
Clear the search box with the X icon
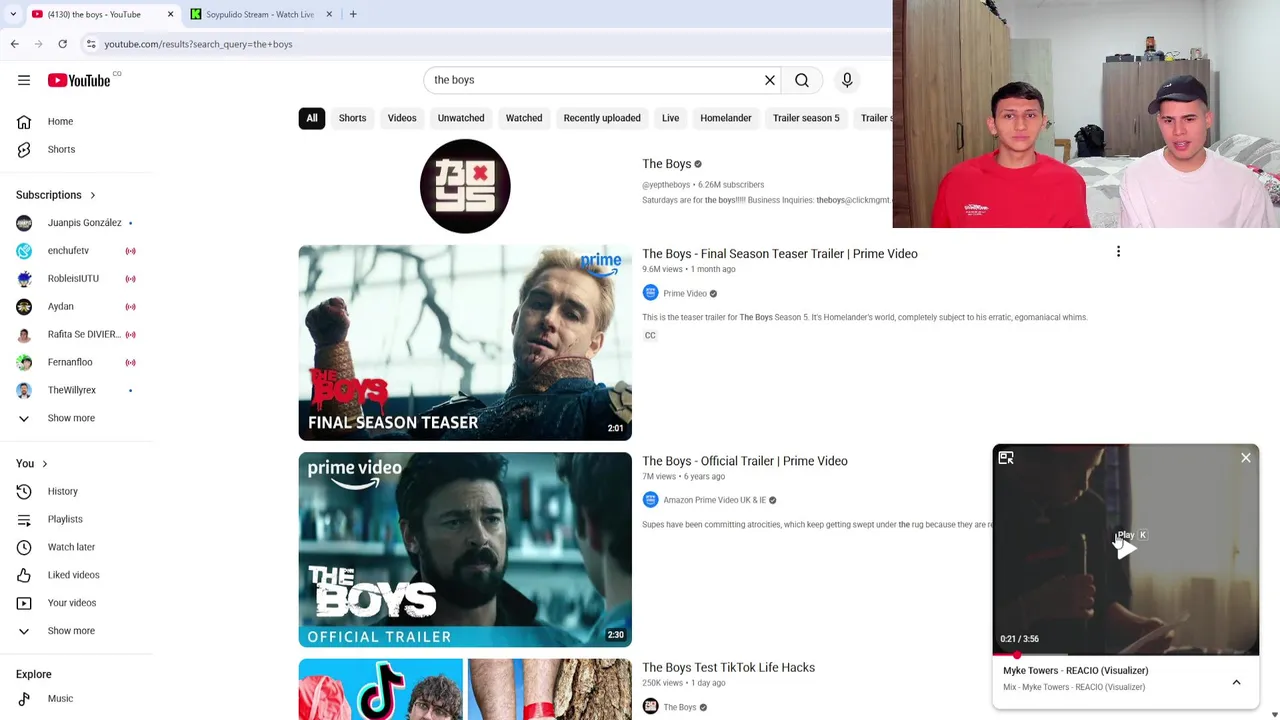(x=770, y=80)
